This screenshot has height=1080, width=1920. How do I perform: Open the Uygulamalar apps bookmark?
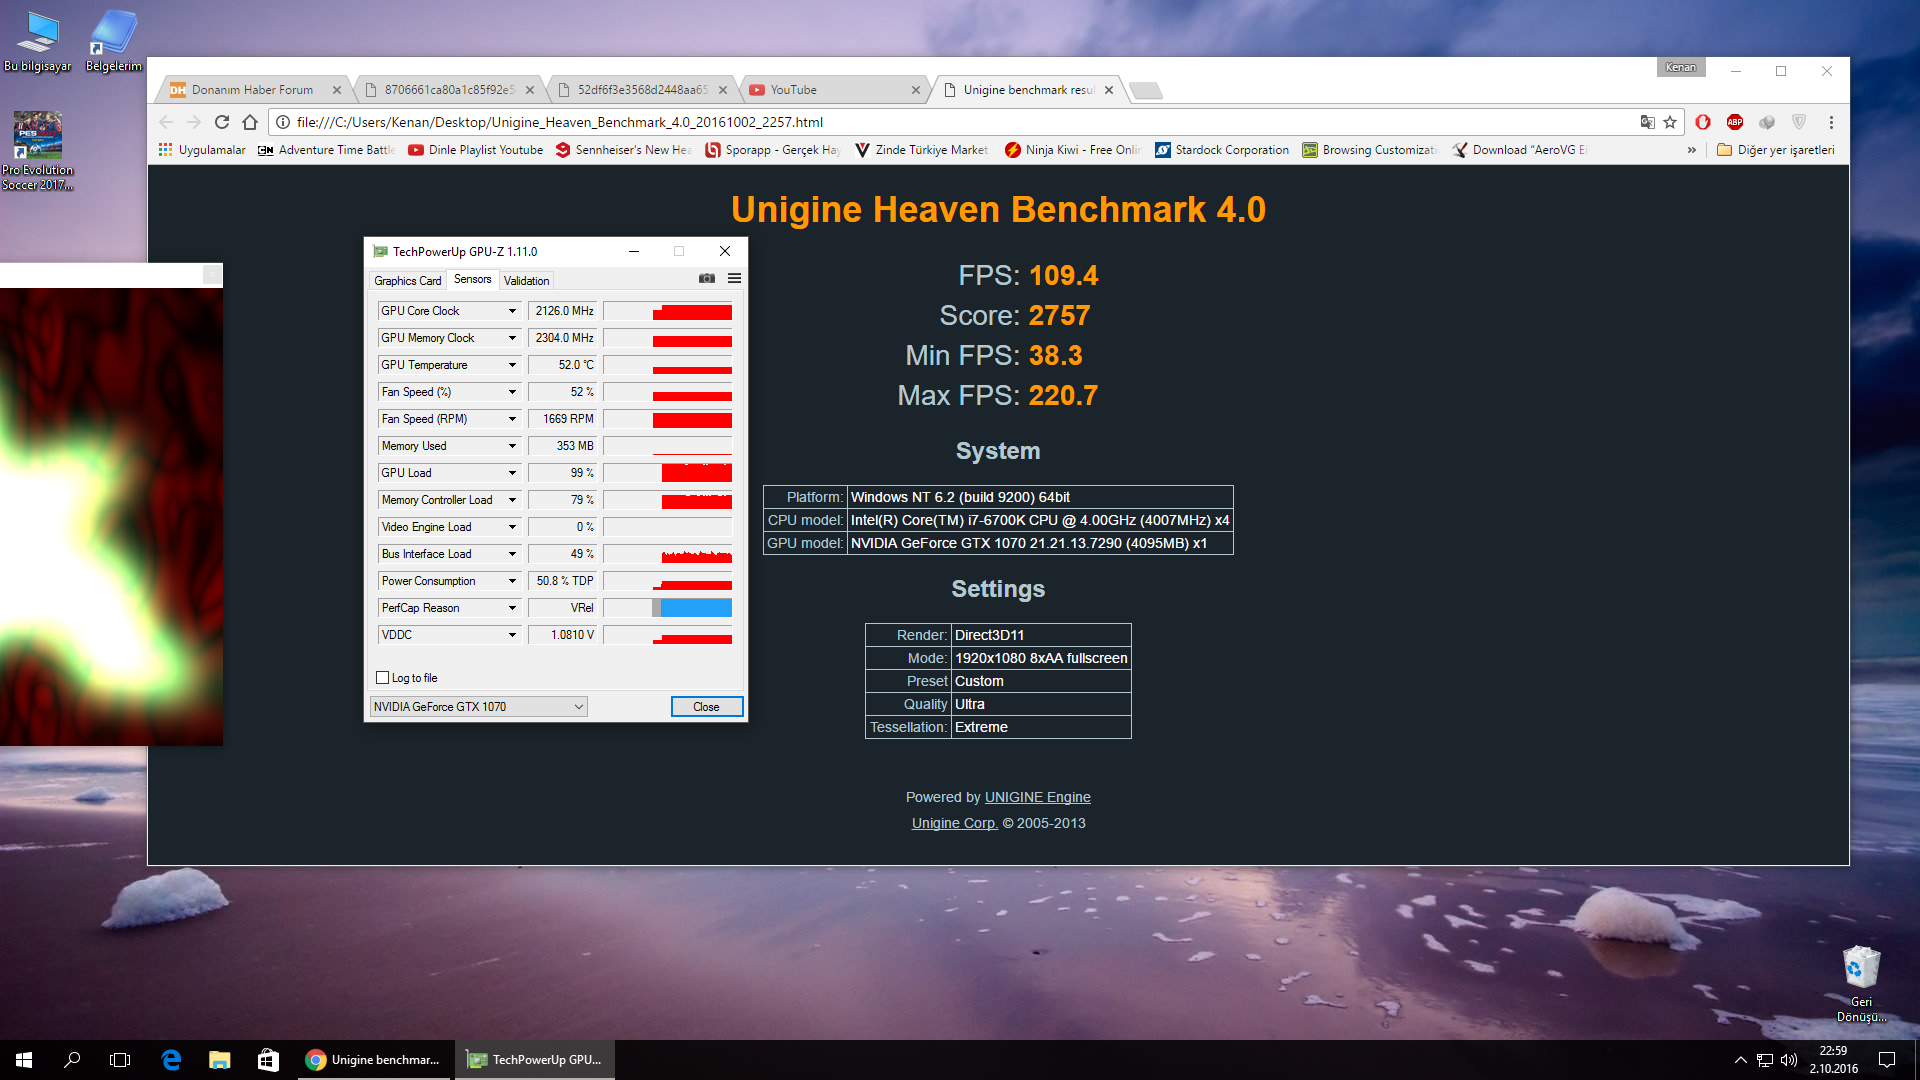202,150
